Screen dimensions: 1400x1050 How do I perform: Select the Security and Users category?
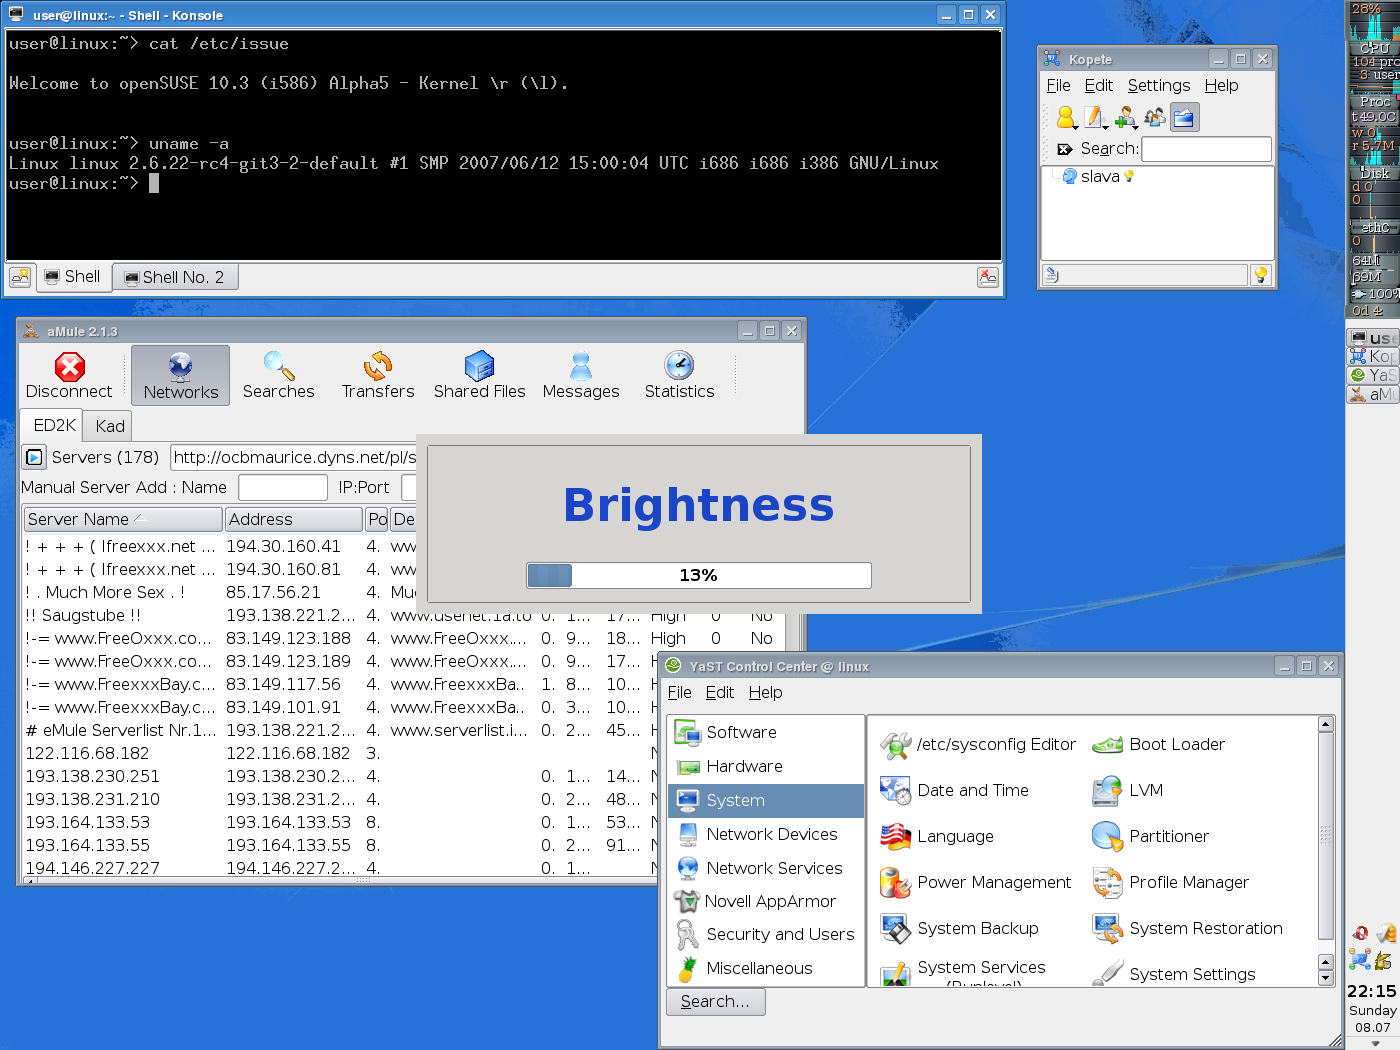click(765, 934)
